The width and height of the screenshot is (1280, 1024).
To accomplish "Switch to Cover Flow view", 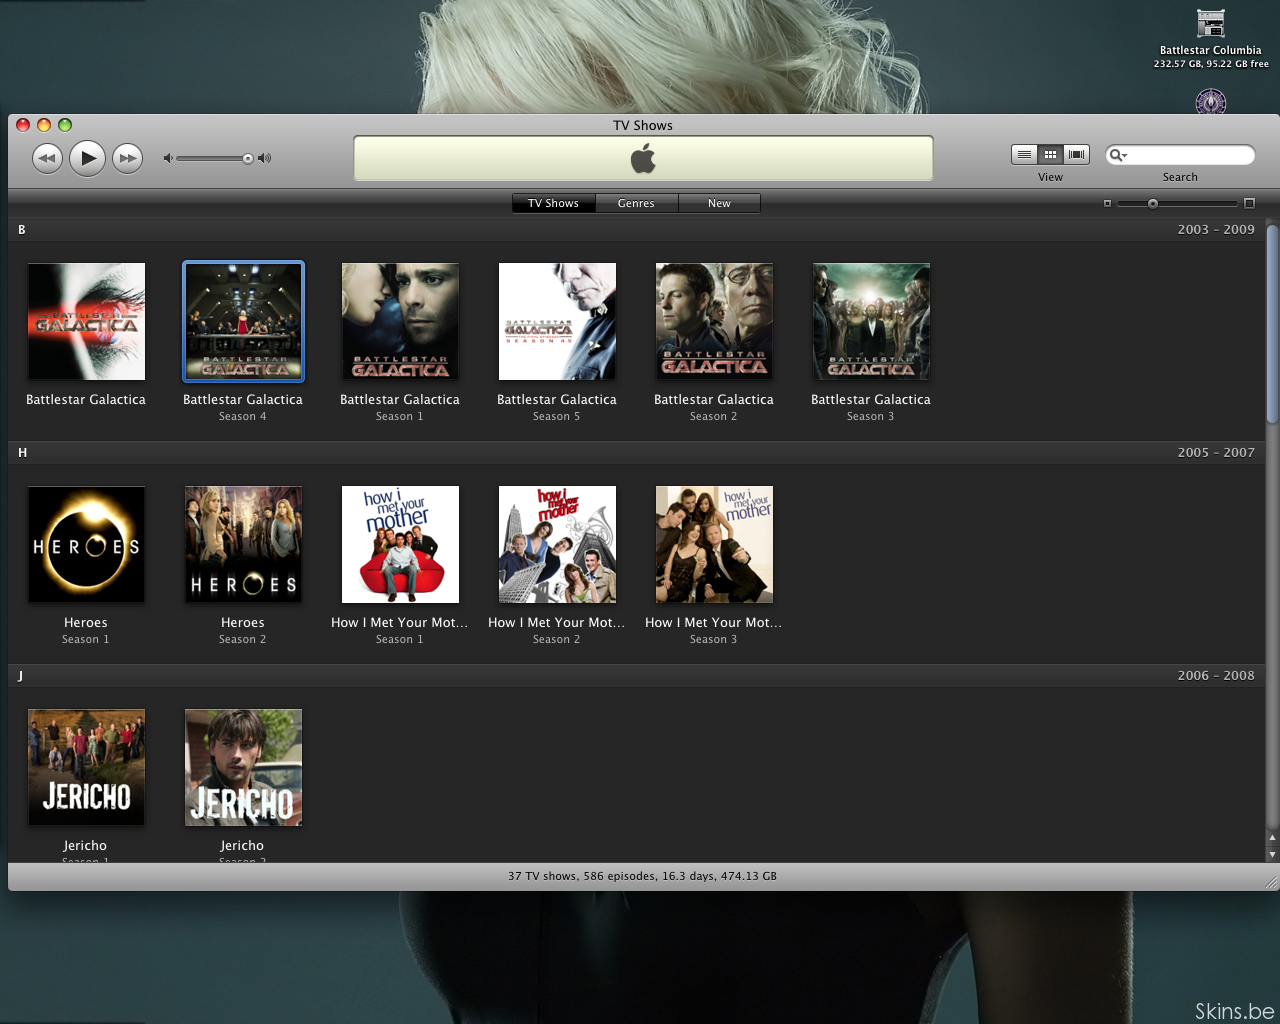I will coord(1076,154).
